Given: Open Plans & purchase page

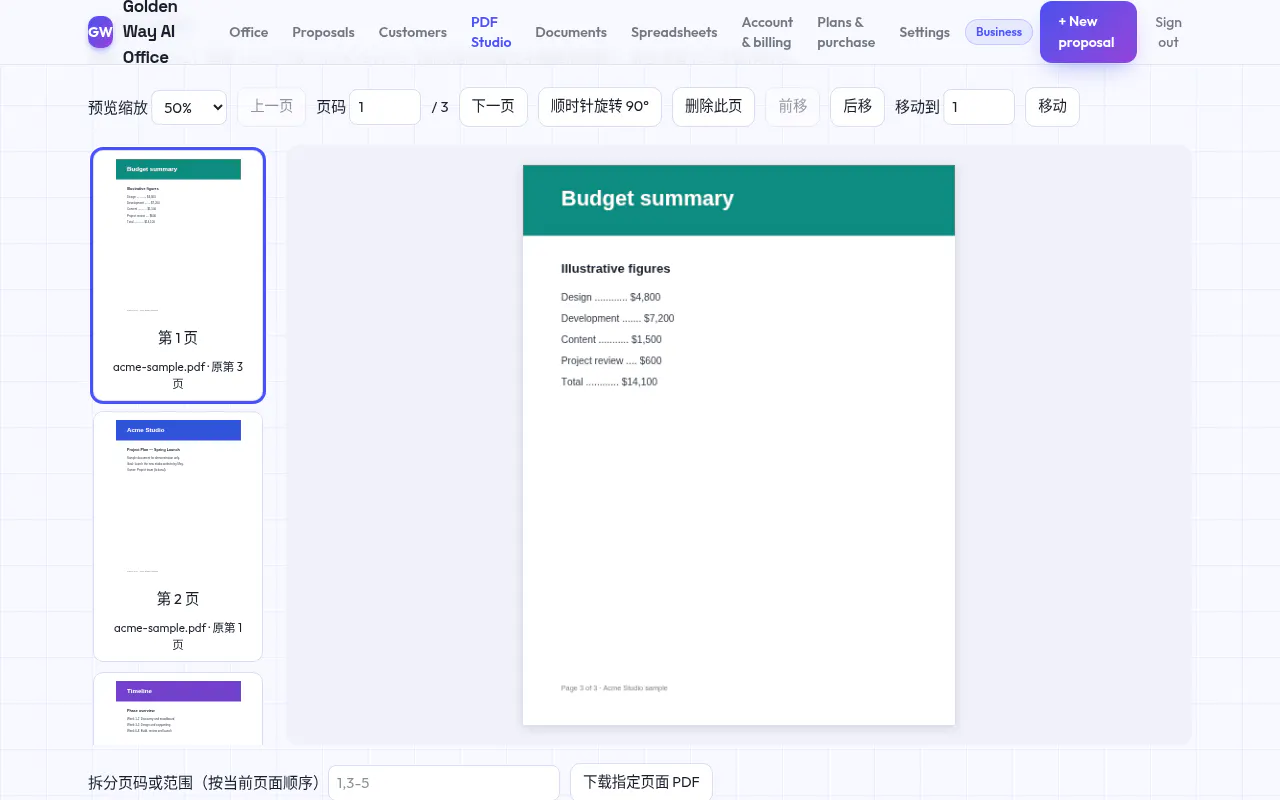Looking at the screenshot, I should pyautogui.click(x=846, y=32).
